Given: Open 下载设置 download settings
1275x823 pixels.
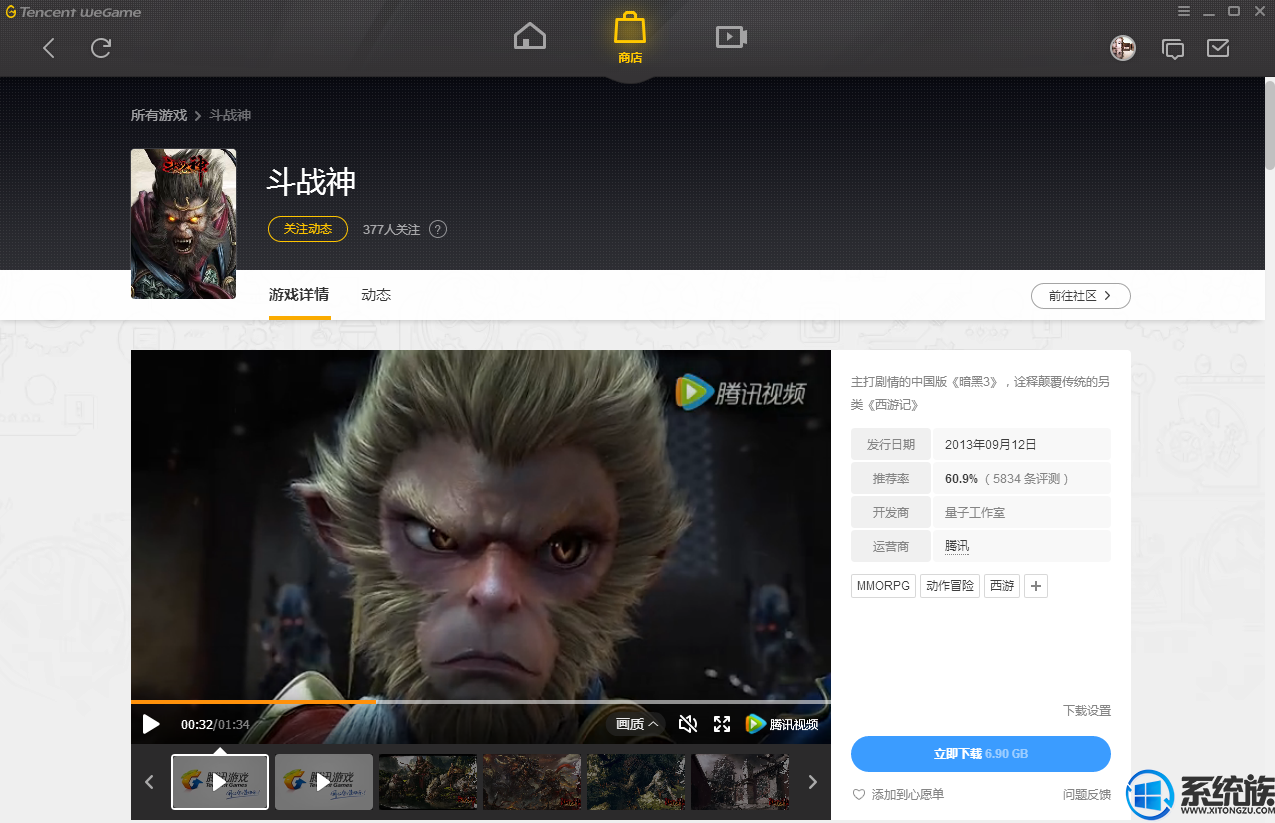Looking at the screenshot, I should (x=1087, y=710).
